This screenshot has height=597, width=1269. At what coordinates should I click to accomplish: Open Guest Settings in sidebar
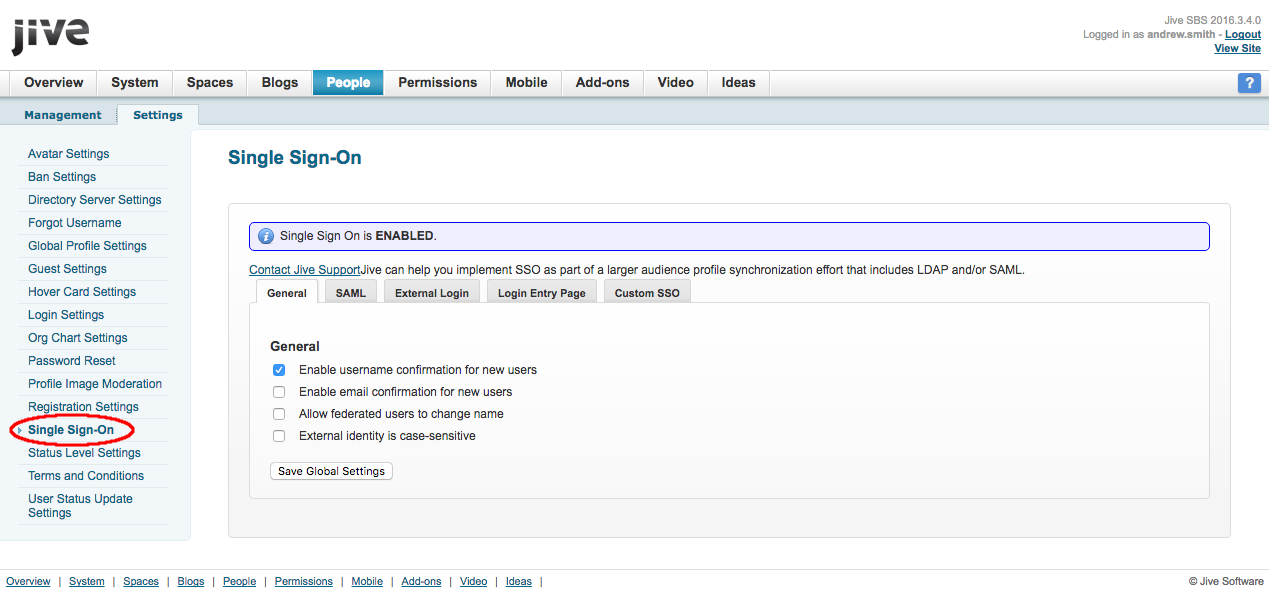(x=67, y=269)
